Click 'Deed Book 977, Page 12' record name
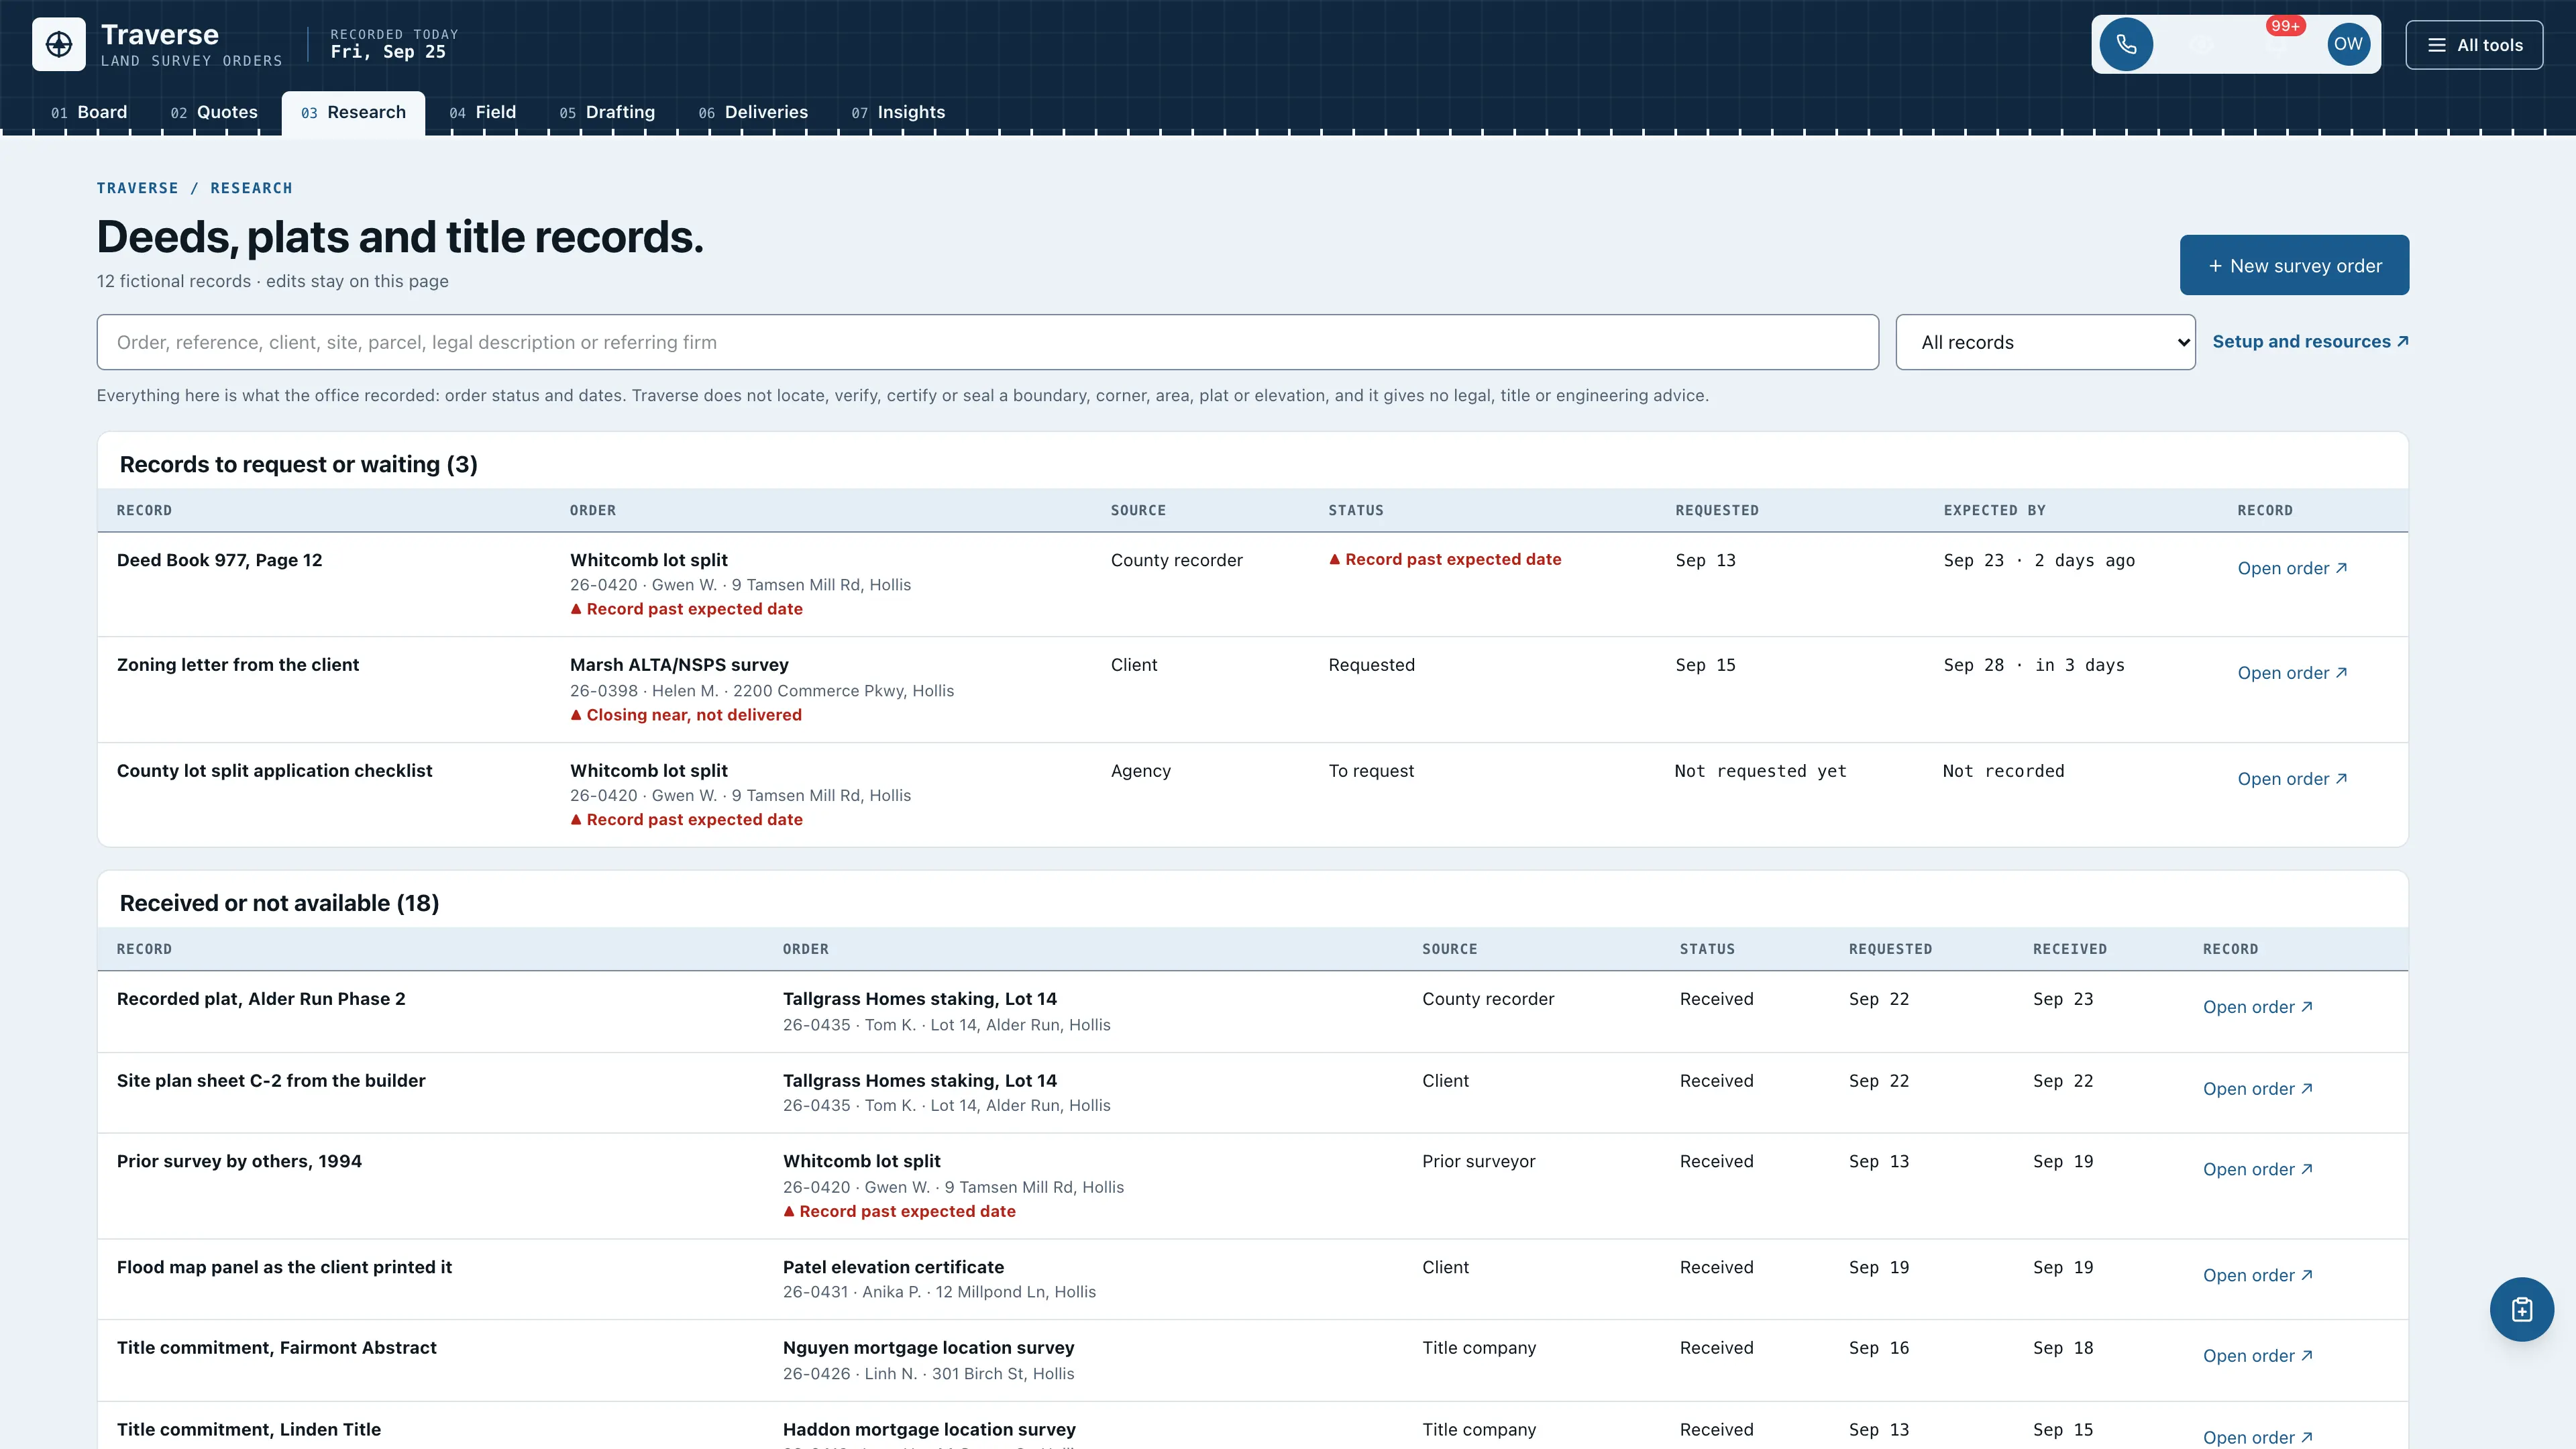This screenshot has height=1449, width=2576. click(219, 560)
